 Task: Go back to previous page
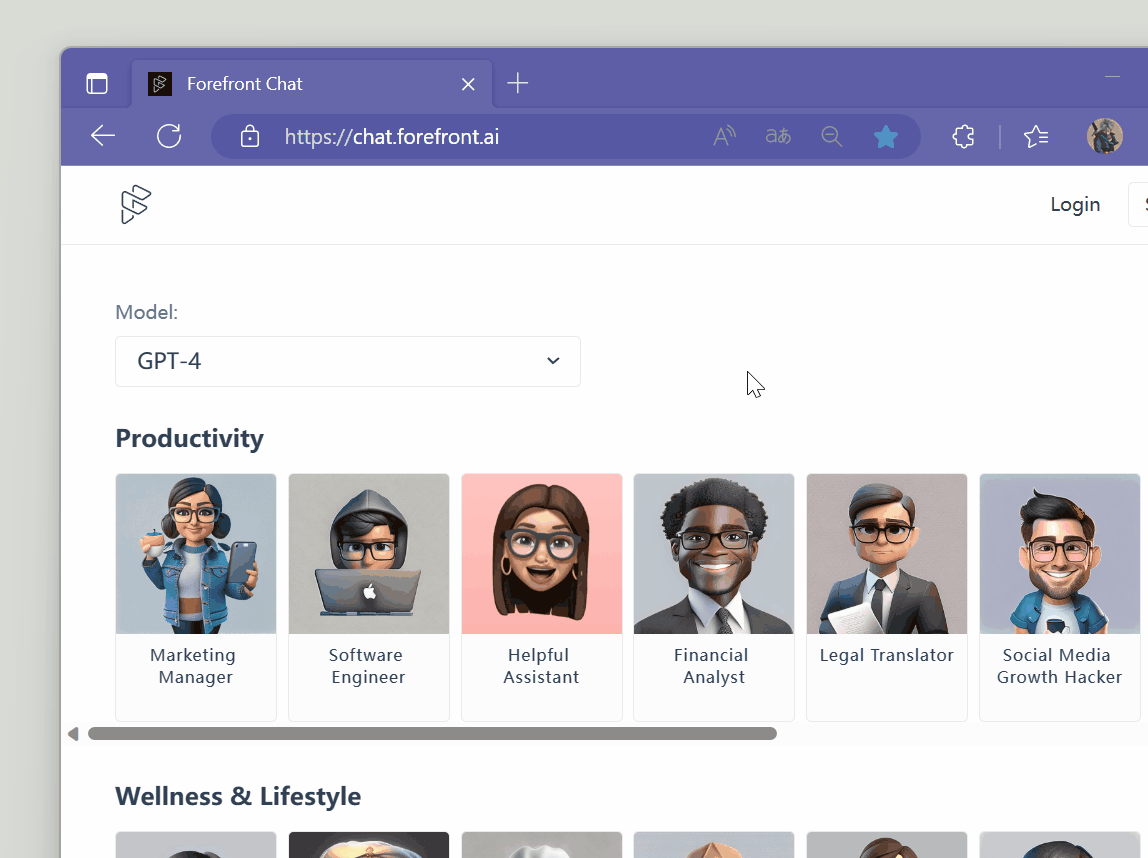(x=102, y=136)
